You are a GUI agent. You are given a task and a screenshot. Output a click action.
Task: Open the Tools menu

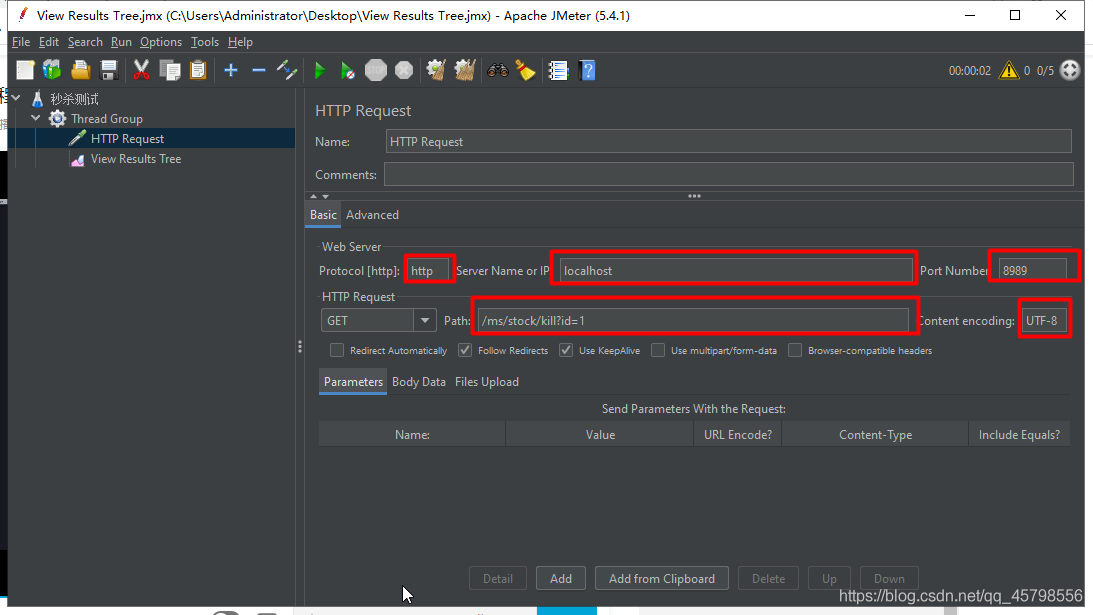[x=205, y=42]
